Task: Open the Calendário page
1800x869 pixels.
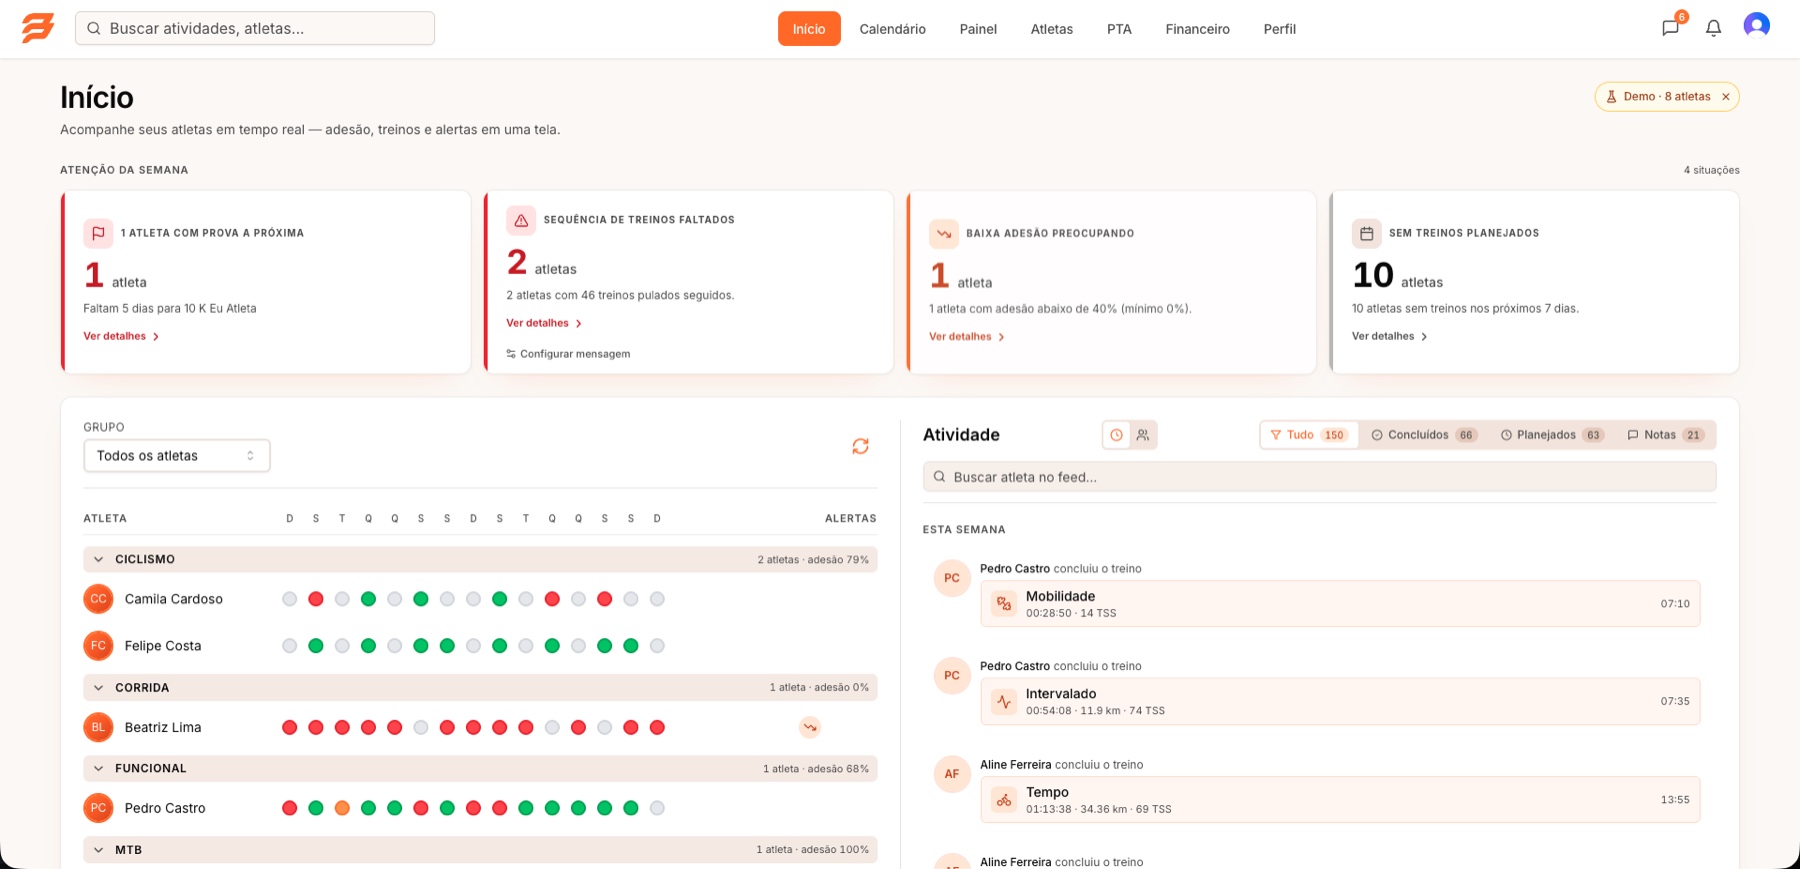Action: (x=893, y=29)
